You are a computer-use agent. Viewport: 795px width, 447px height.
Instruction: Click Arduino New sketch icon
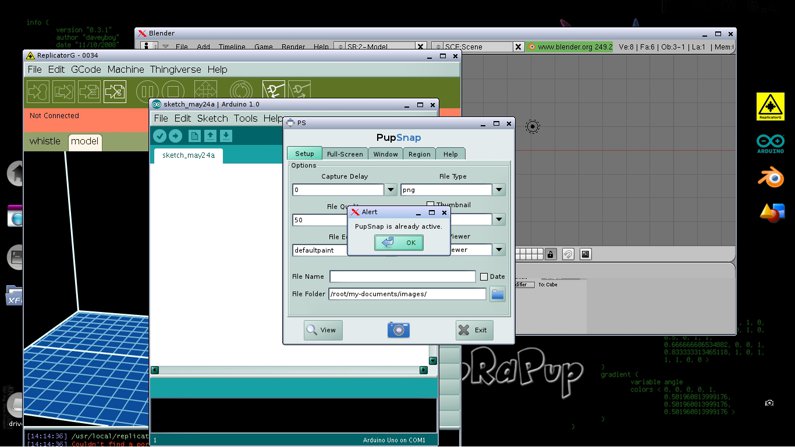click(x=194, y=136)
